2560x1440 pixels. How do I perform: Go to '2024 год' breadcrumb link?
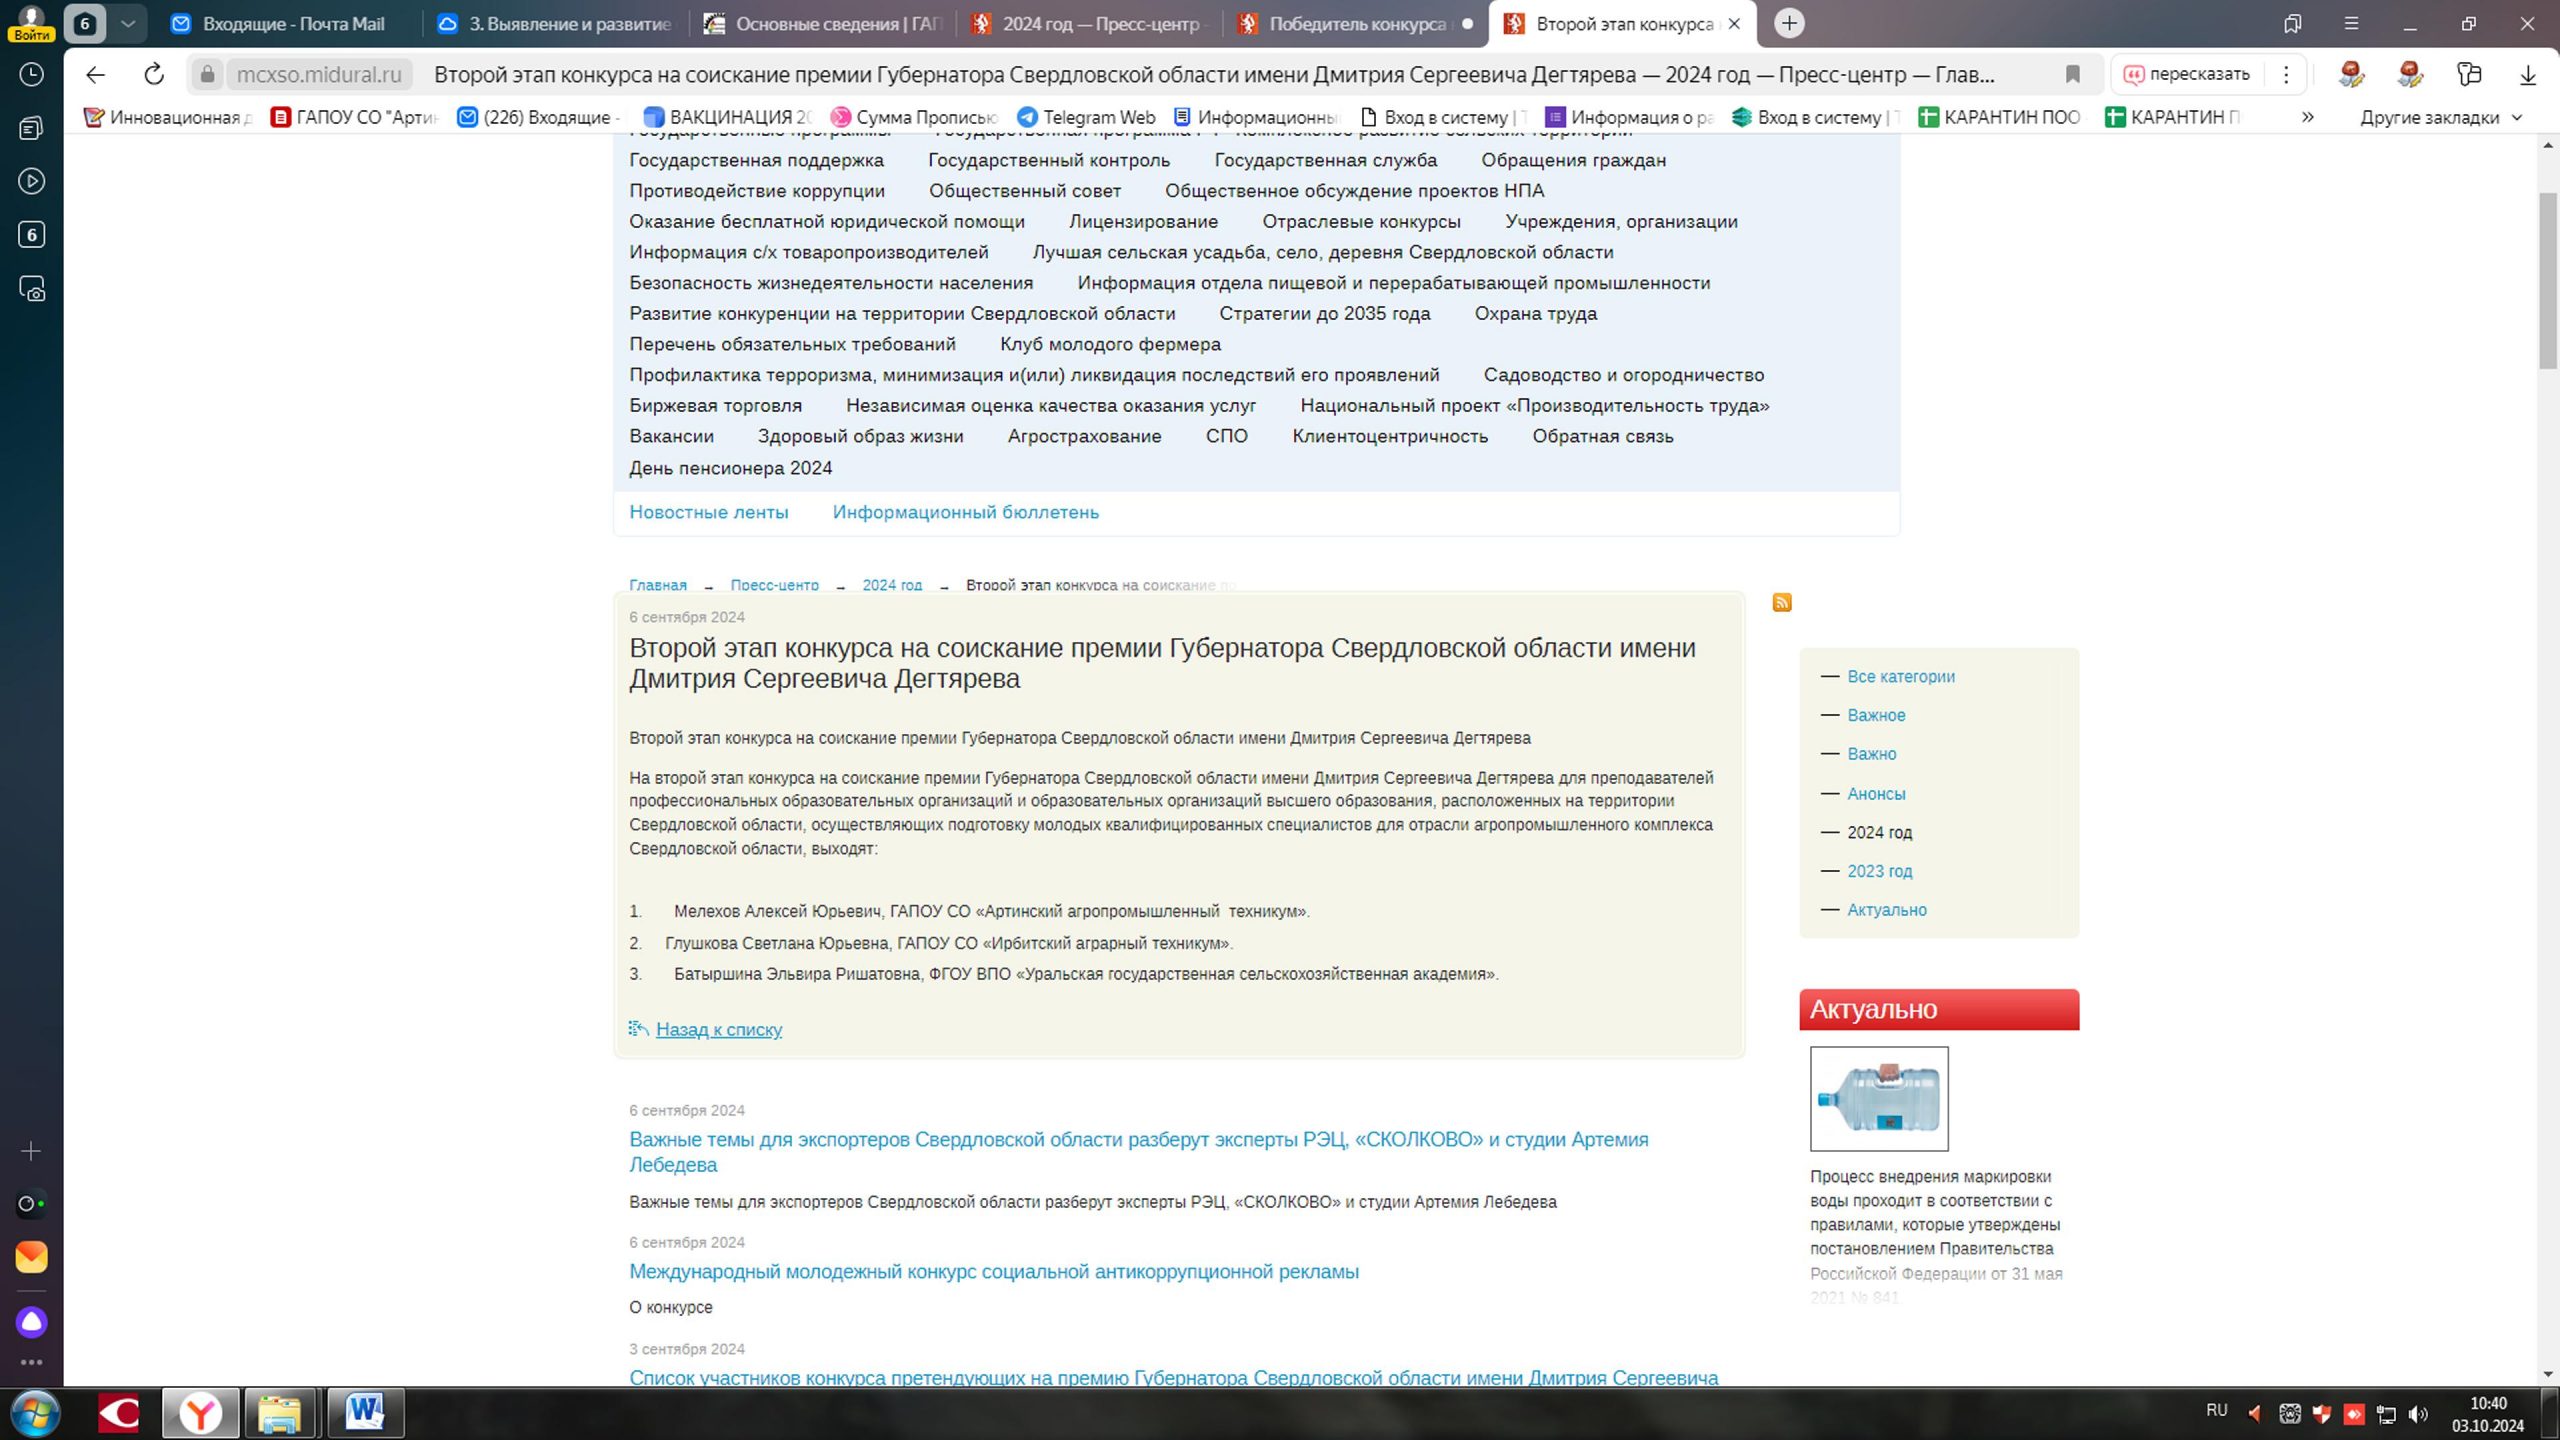(892, 585)
